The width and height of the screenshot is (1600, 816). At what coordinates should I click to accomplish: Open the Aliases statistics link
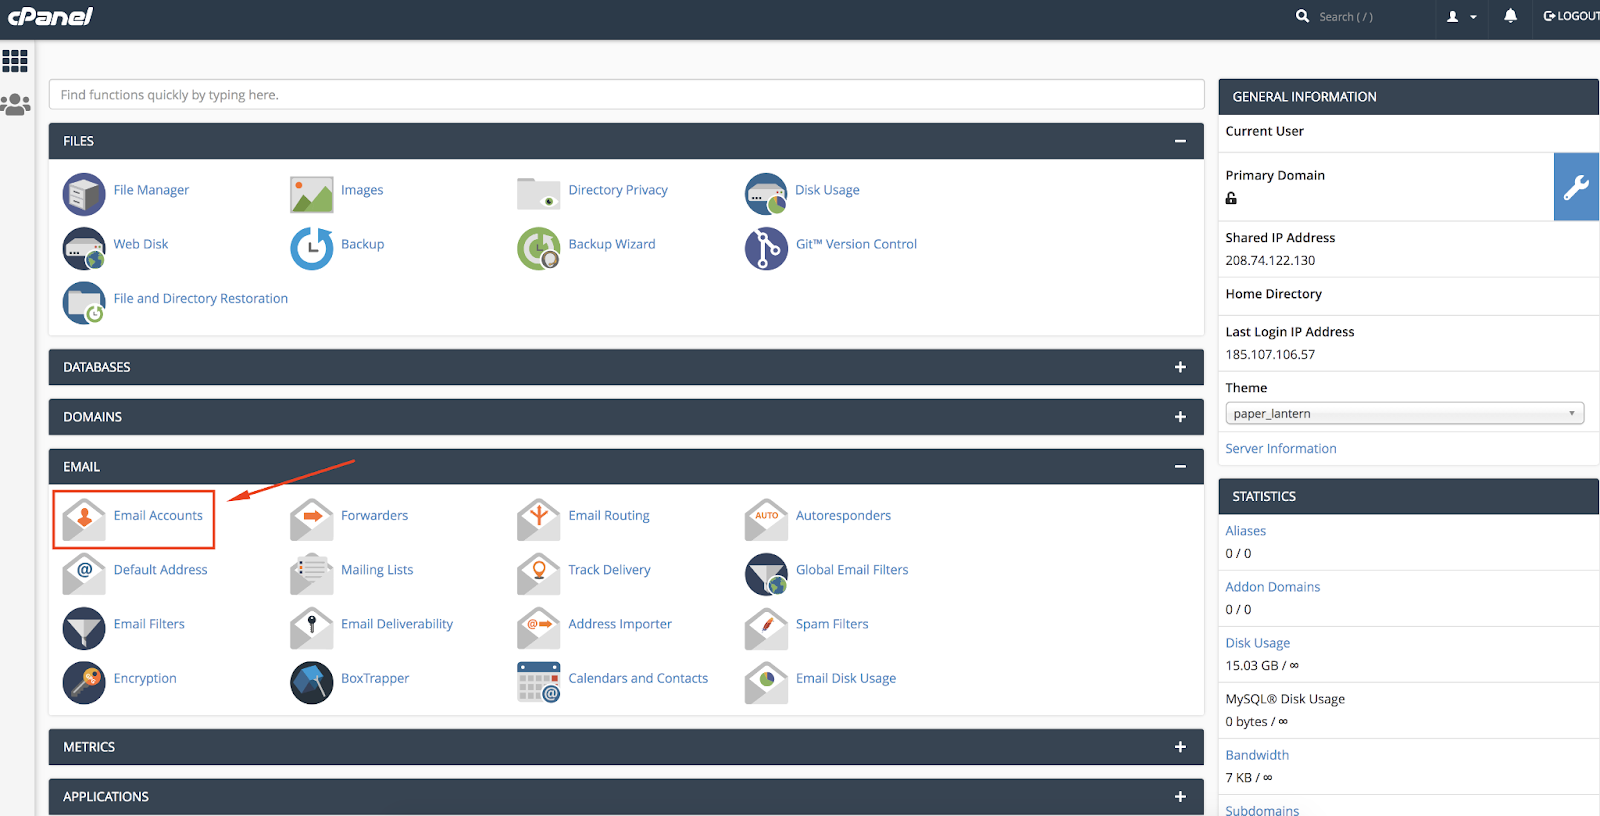[1246, 531]
